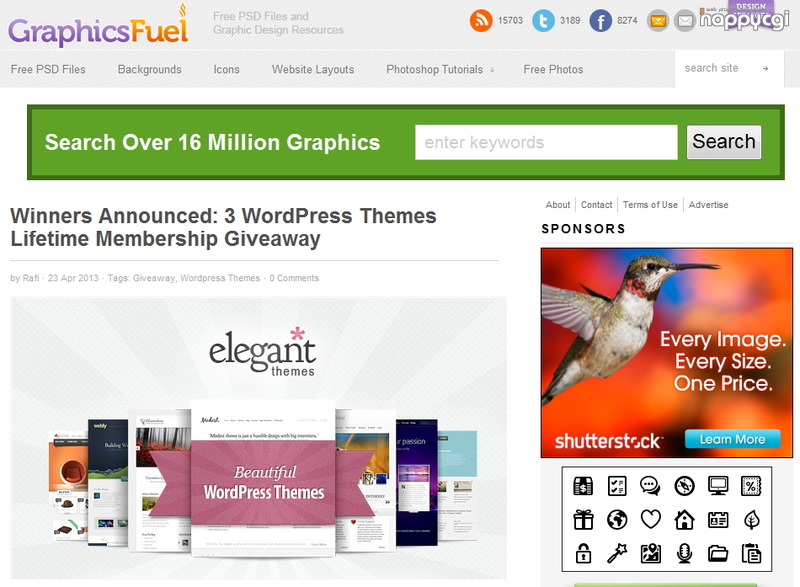
Task: Click the grey envelope contact icon
Action: pyautogui.click(x=685, y=21)
